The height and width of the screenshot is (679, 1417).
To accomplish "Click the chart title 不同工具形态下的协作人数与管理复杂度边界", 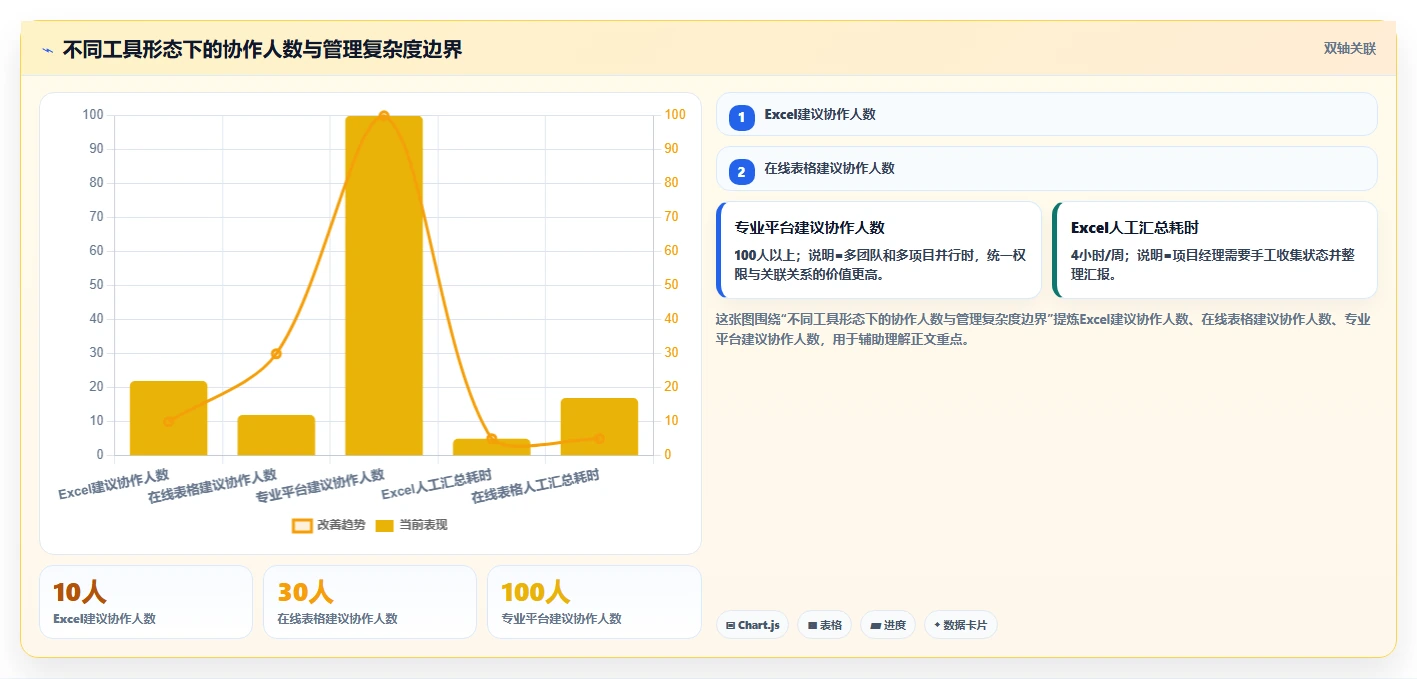I will coord(262,50).
